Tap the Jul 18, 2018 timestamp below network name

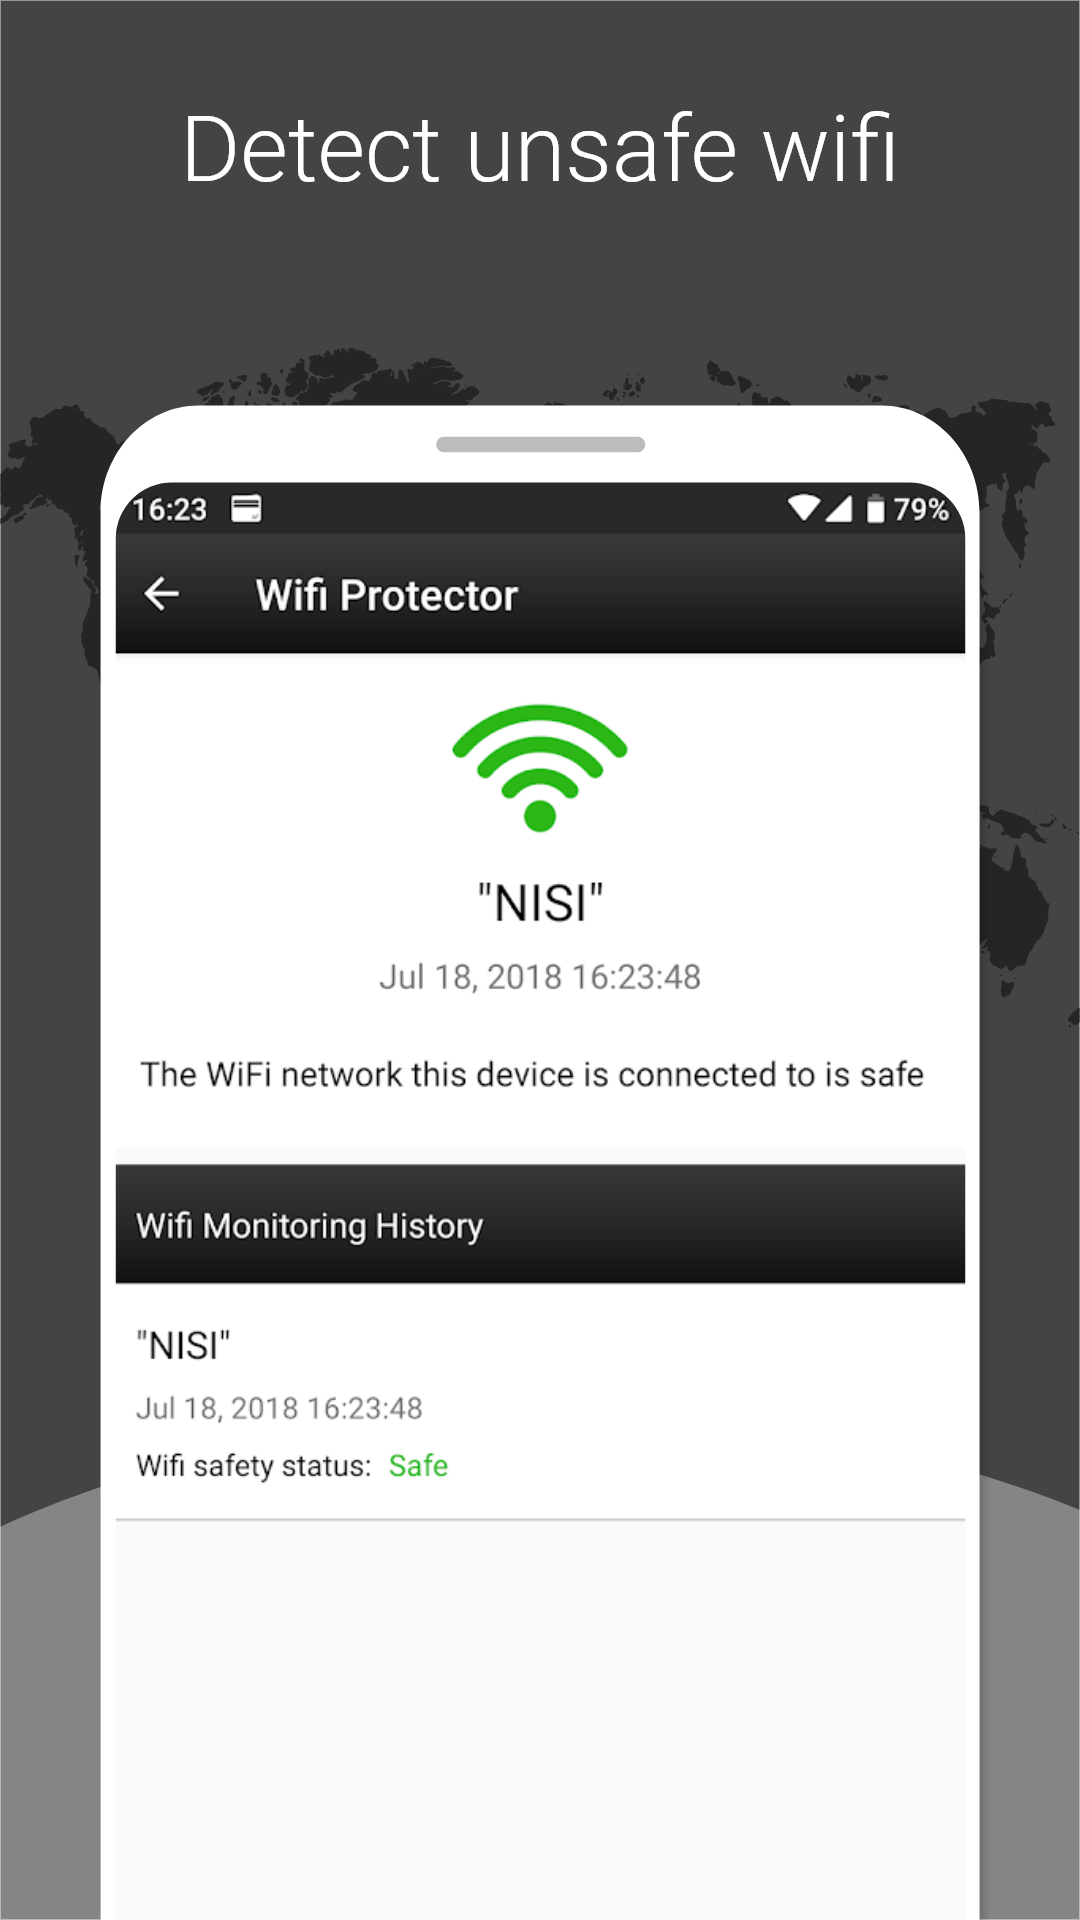coord(540,977)
